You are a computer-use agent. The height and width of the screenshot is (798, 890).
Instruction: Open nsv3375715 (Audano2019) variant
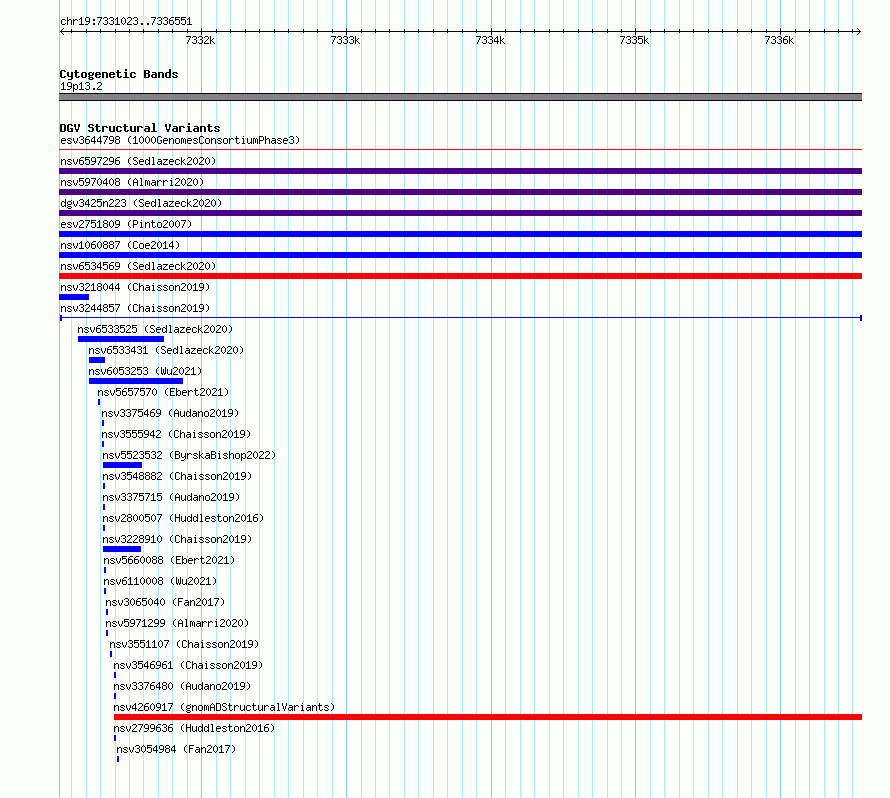coord(171,497)
